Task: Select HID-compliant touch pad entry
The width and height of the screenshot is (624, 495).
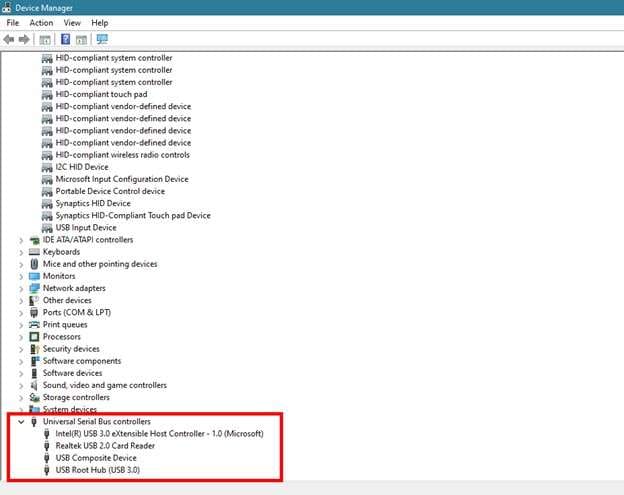Action: pos(101,94)
